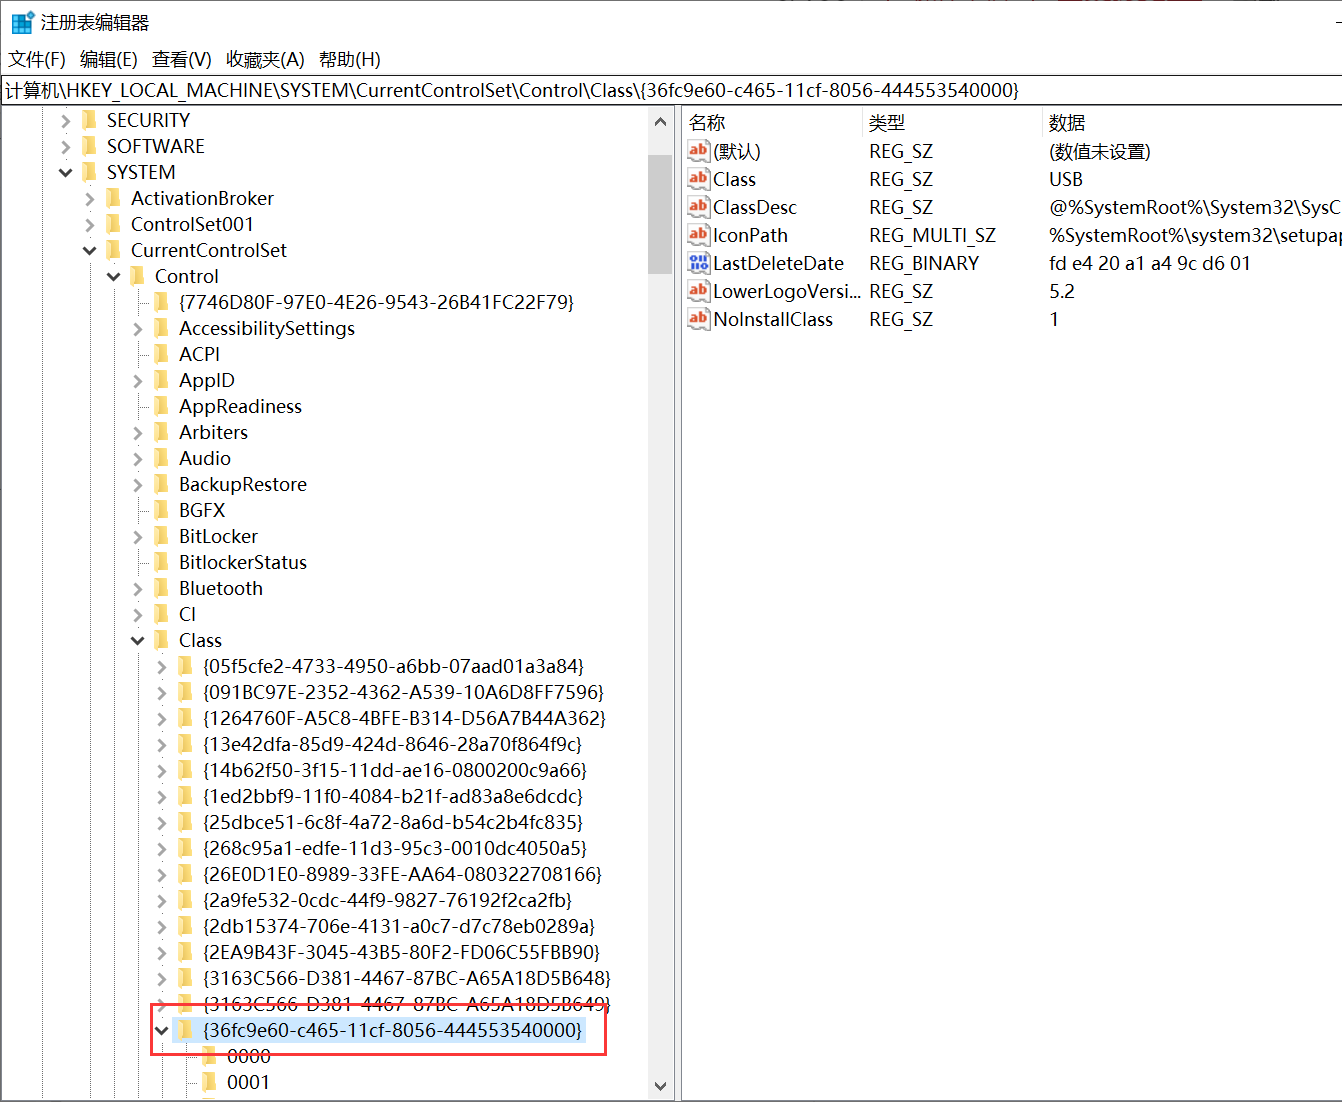Click the REG_BINARY icon next to LastDeleteDate
The height and width of the screenshot is (1102, 1342).
click(x=698, y=263)
